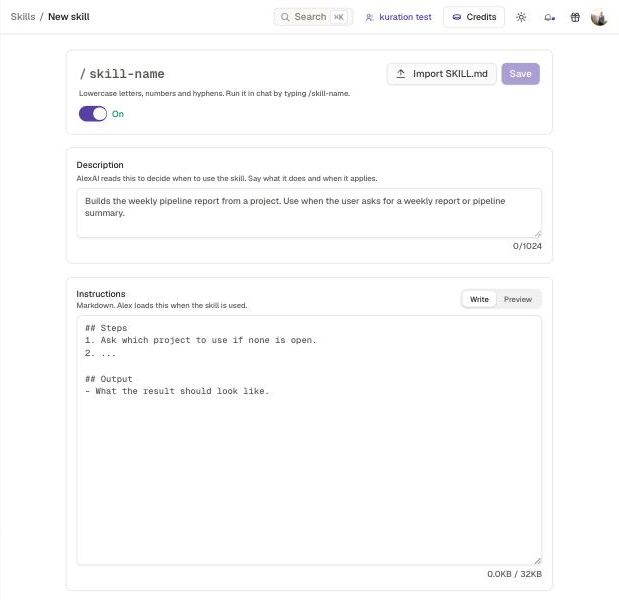Switch to the Write tab
The image size is (619, 600).
[479, 299]
